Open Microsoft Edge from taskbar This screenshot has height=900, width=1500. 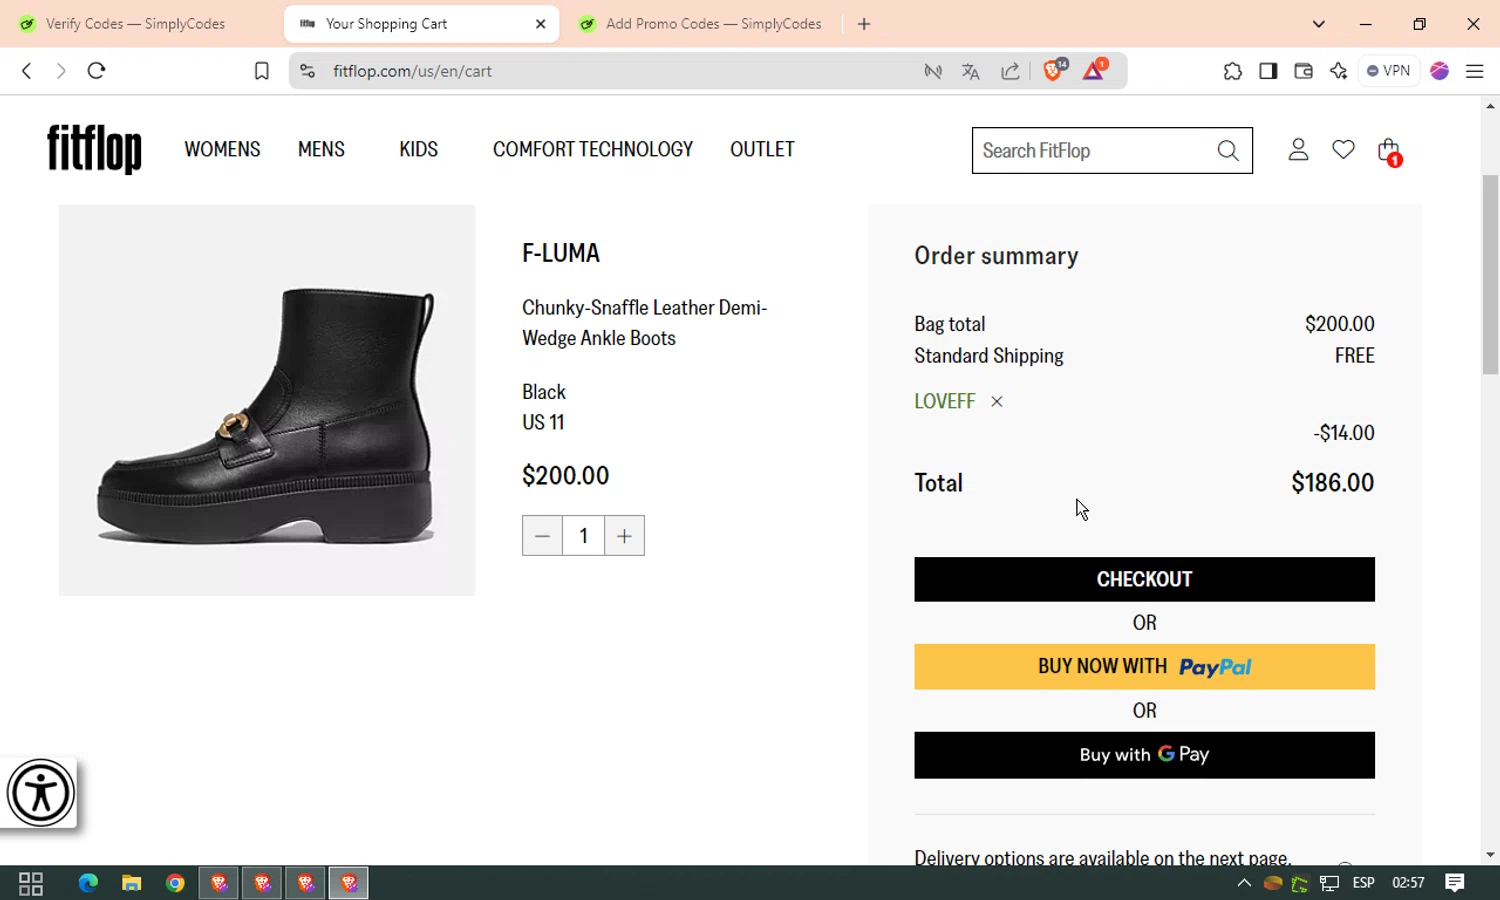[x=88, y=883]
